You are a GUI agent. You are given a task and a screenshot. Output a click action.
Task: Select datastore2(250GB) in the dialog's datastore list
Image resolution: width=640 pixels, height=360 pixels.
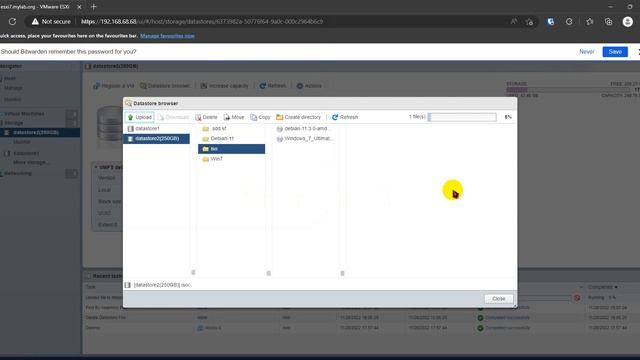click(156, 139)
